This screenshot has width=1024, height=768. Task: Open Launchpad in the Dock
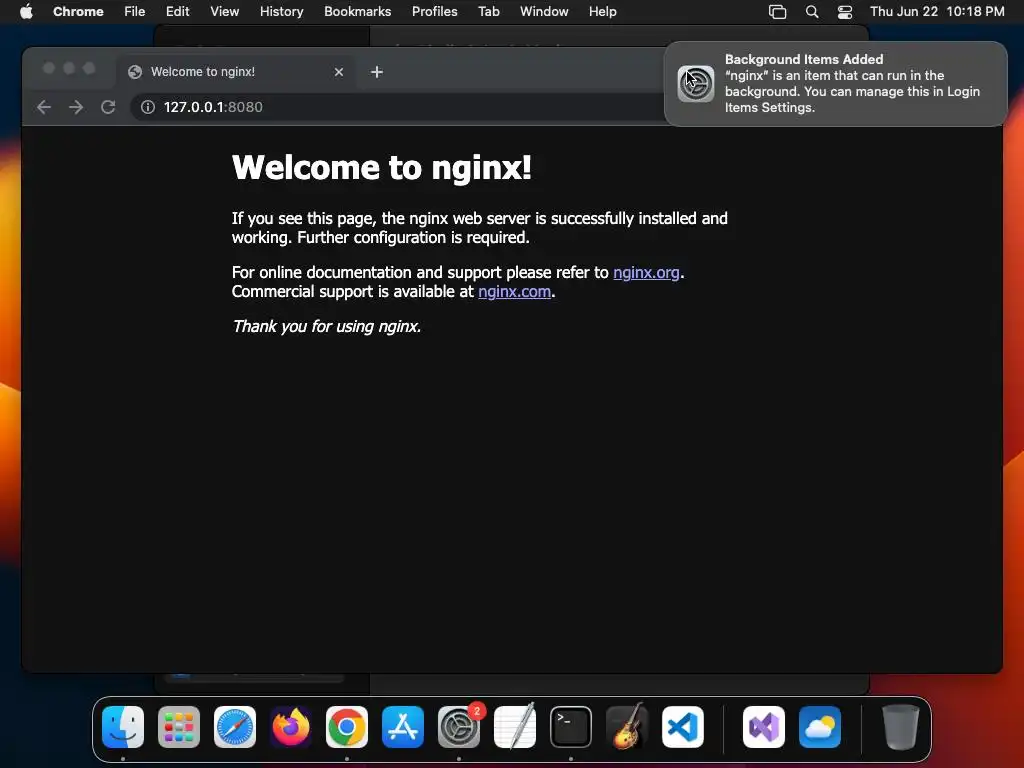pyautogui.click(x=179, y=727)
